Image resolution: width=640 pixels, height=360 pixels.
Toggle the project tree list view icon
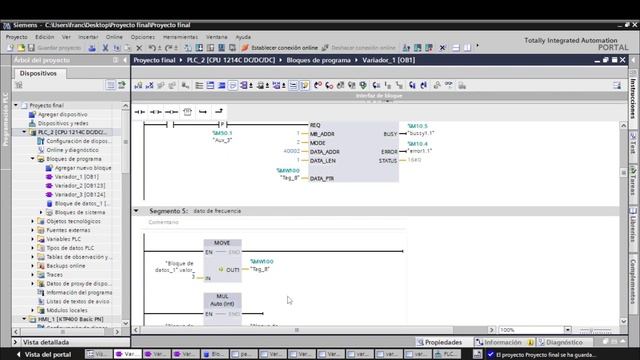(111, 85)
